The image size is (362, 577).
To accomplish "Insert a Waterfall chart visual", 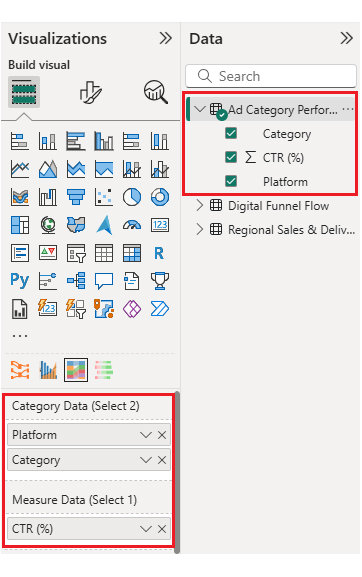I will (x=48, y=197).
